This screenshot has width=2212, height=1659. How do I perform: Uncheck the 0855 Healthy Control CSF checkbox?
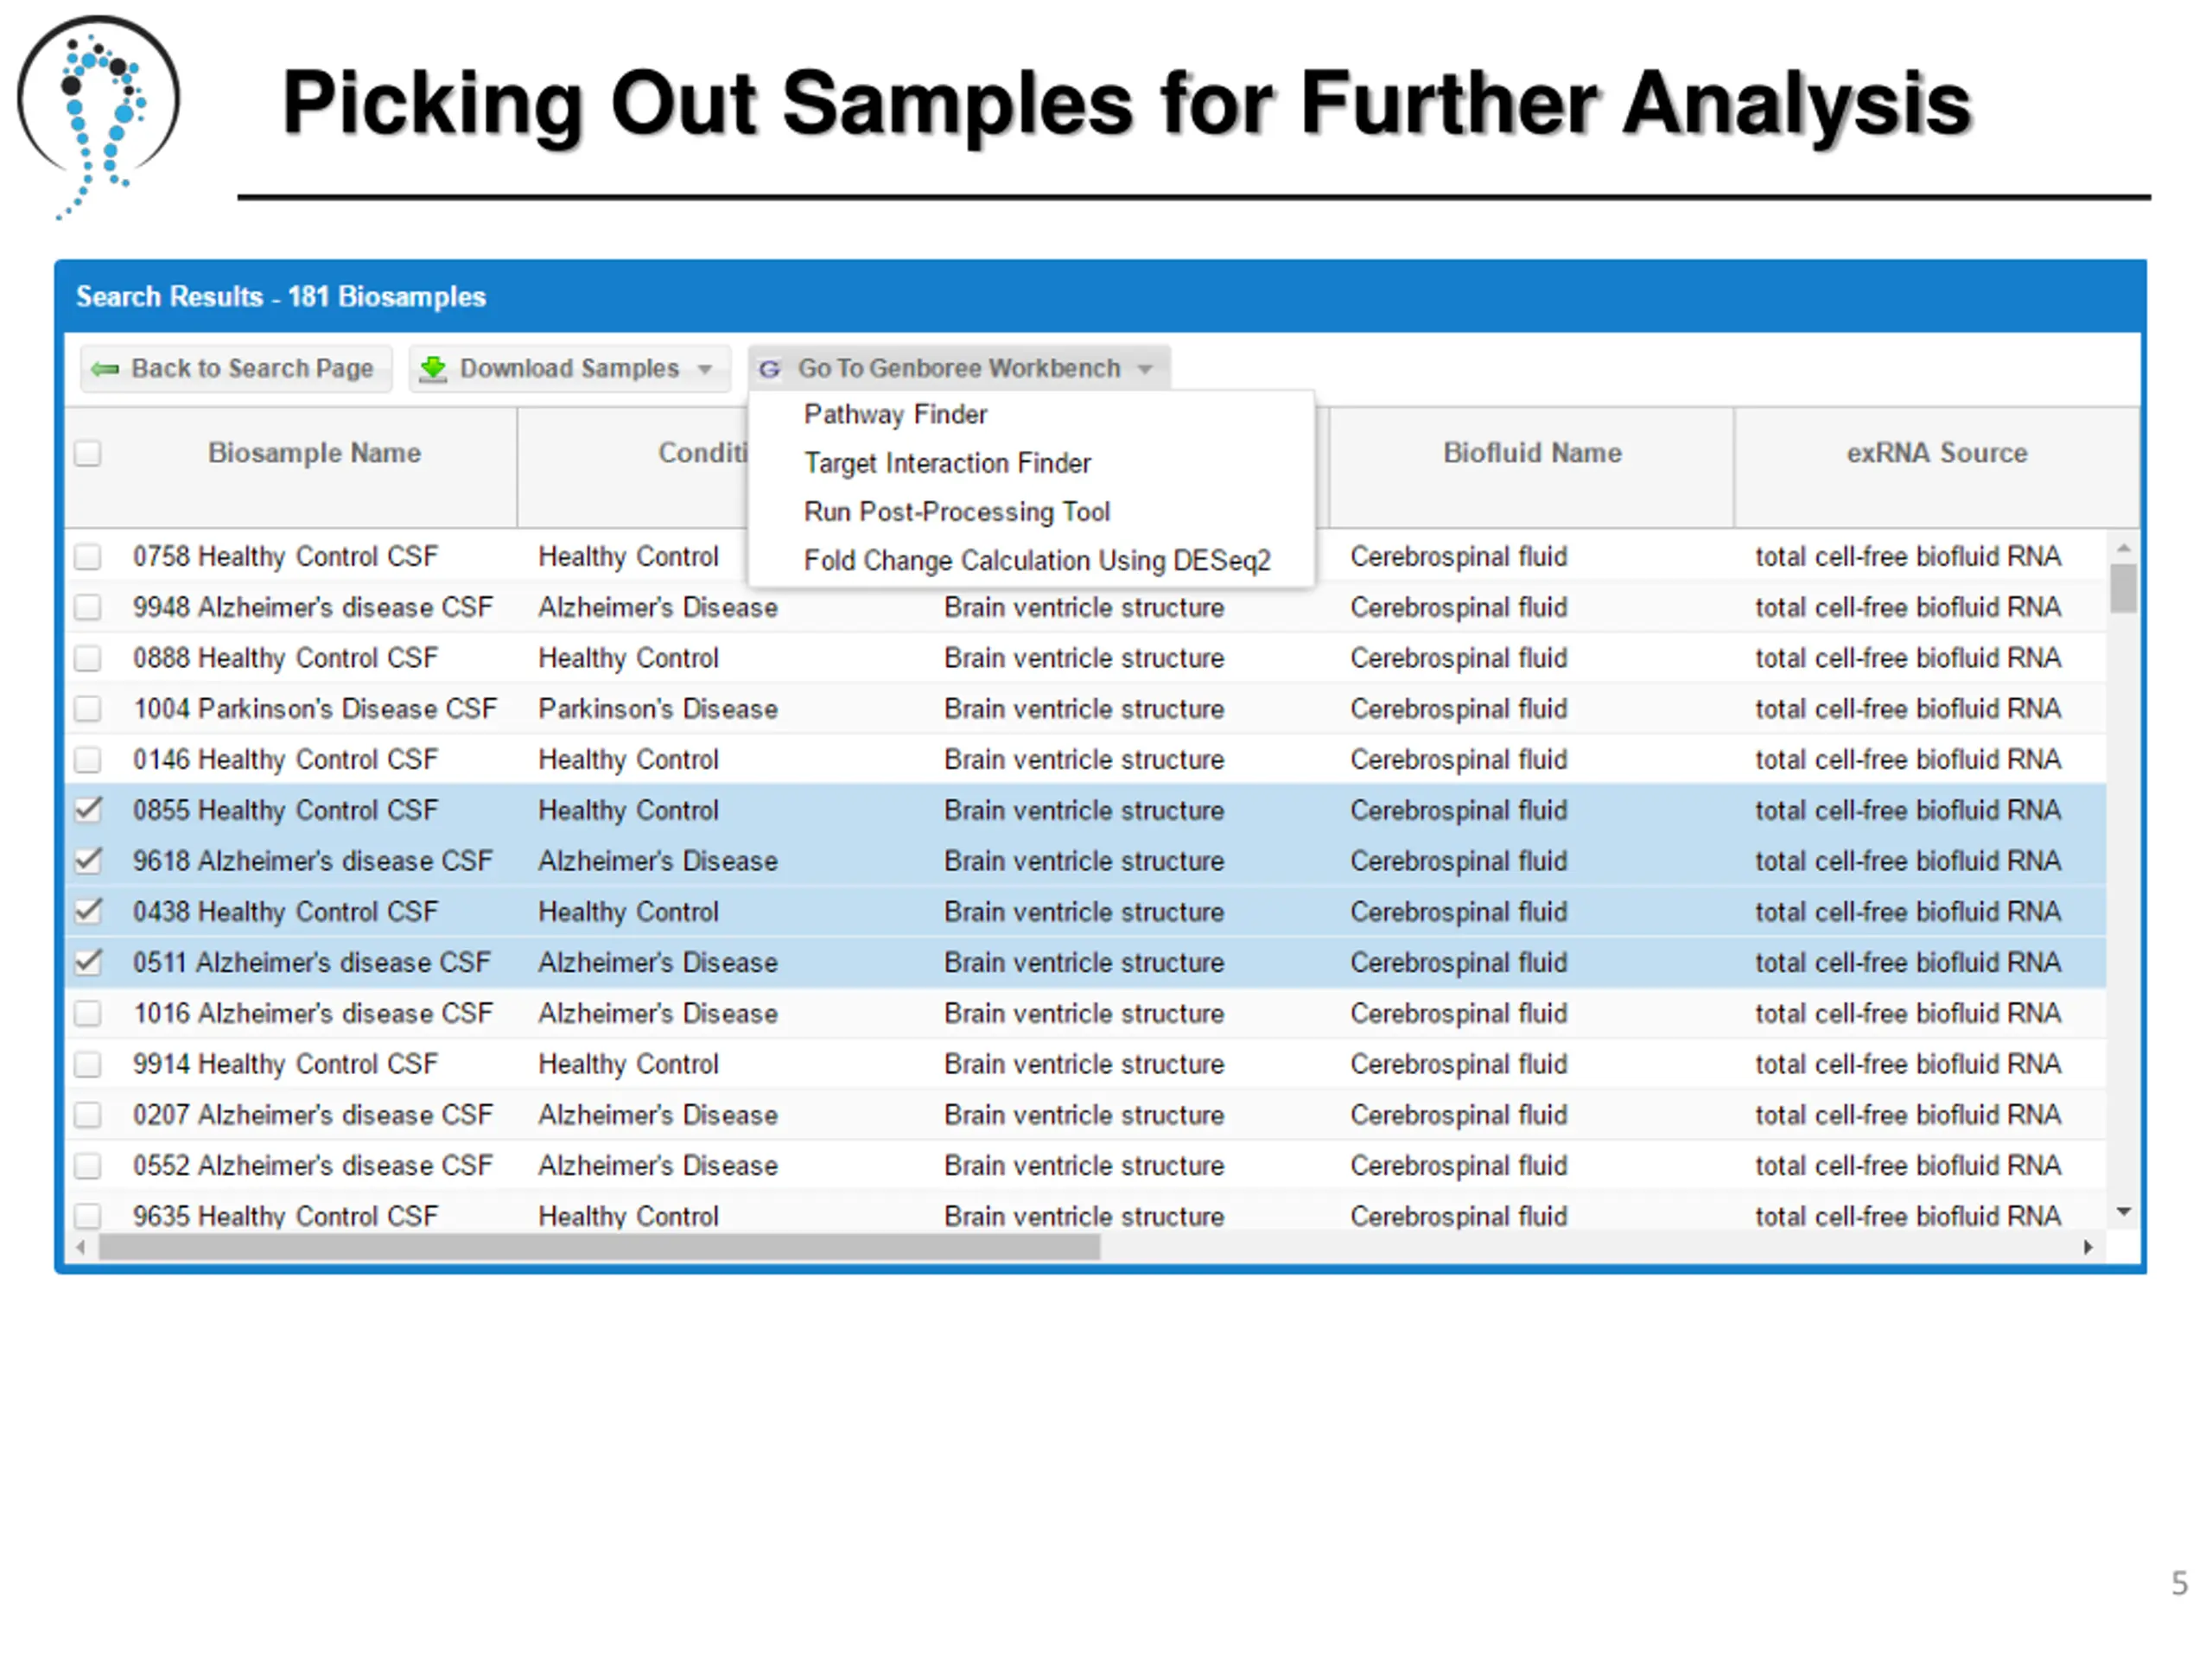click(x=88, y=810)
